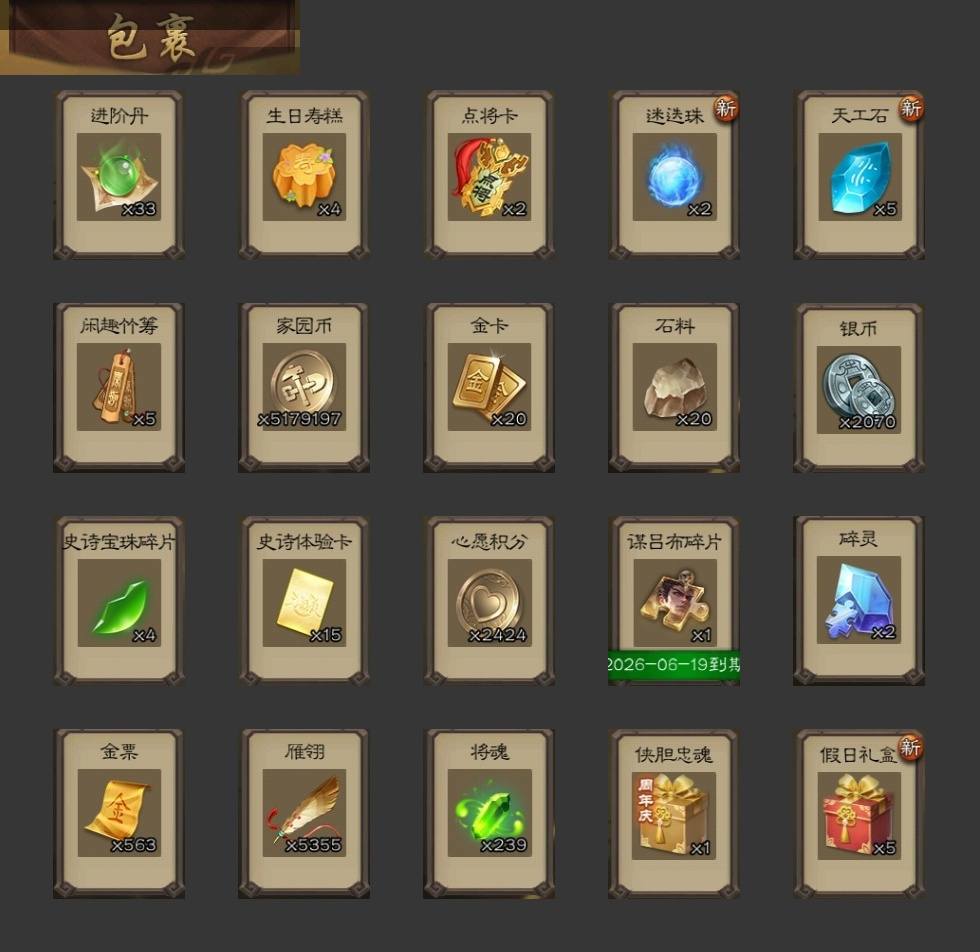980x952 pixels.
Task: Click the 将魂 green soul crystal
Action: [489, 813]
